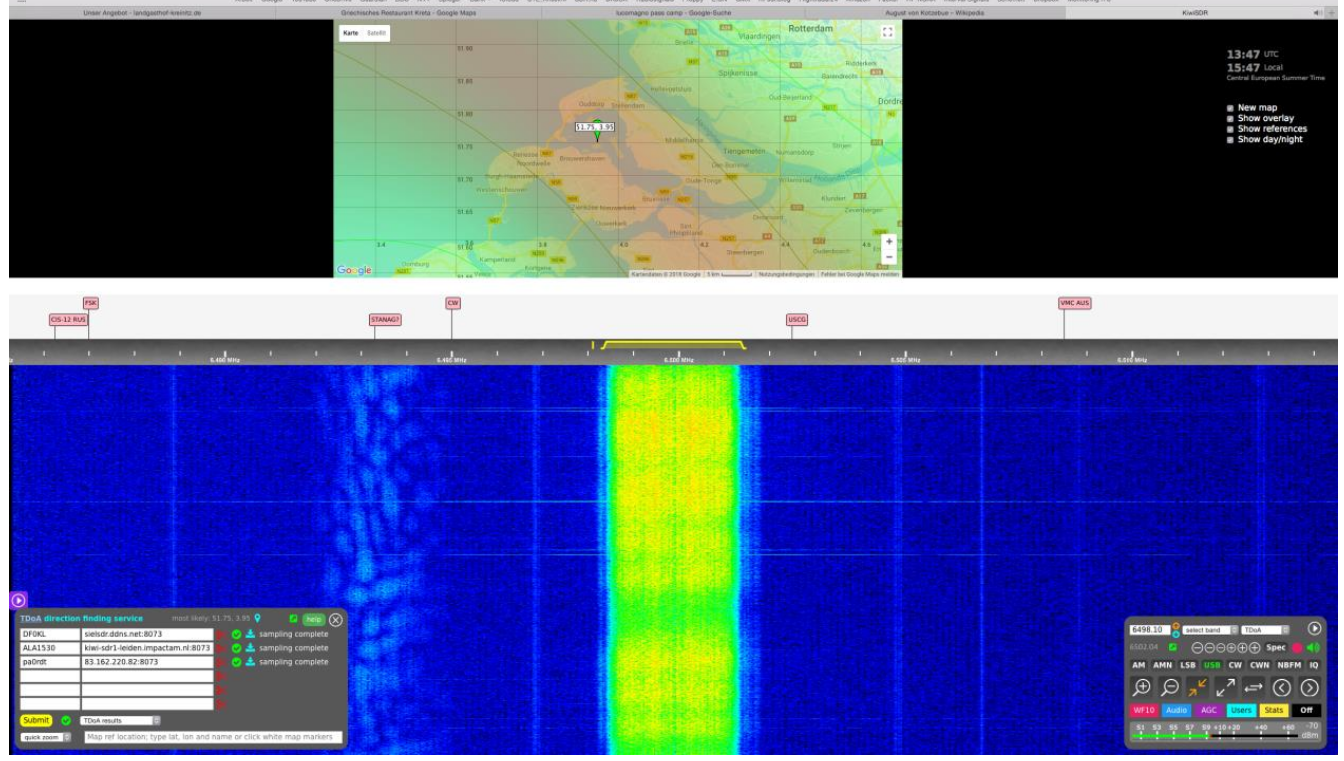
Task: Enable the Show day/night checkbox
Action: coord(1231,140)
